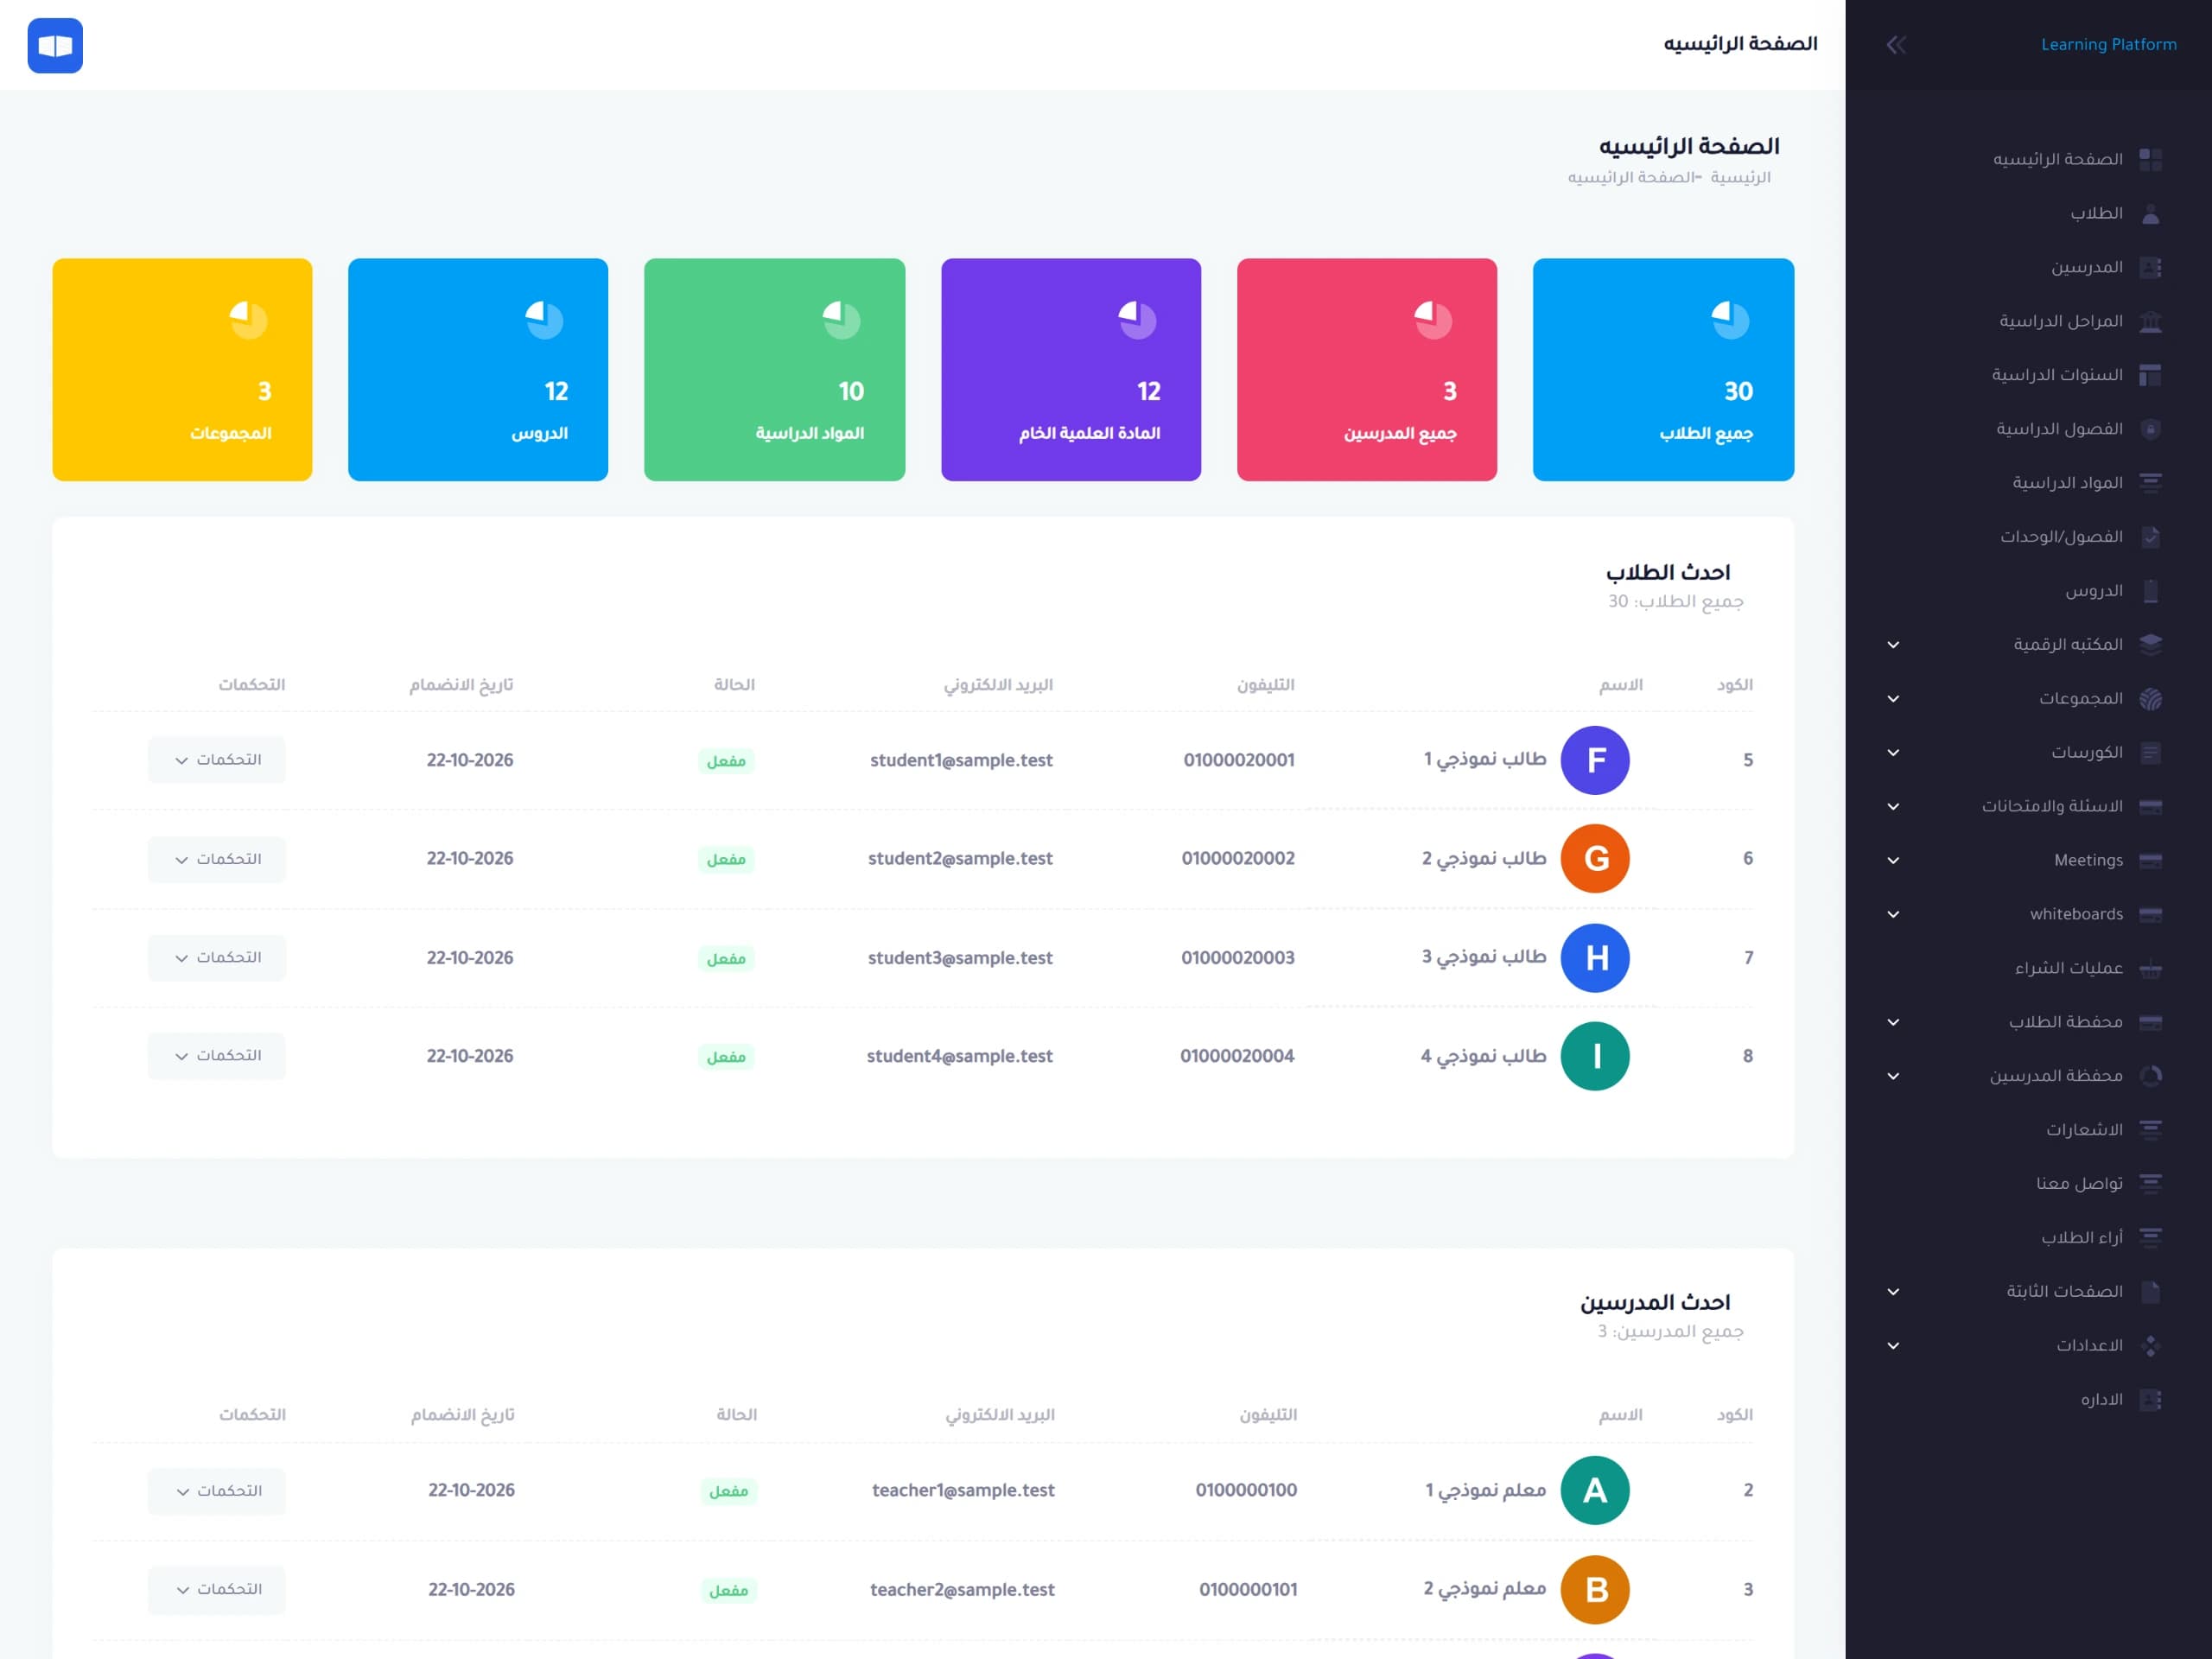Expand the الكورسات sidebar submenu chevron
The height and width of the screenshot is (1659, 2212).
click(x=1893, y=753)
